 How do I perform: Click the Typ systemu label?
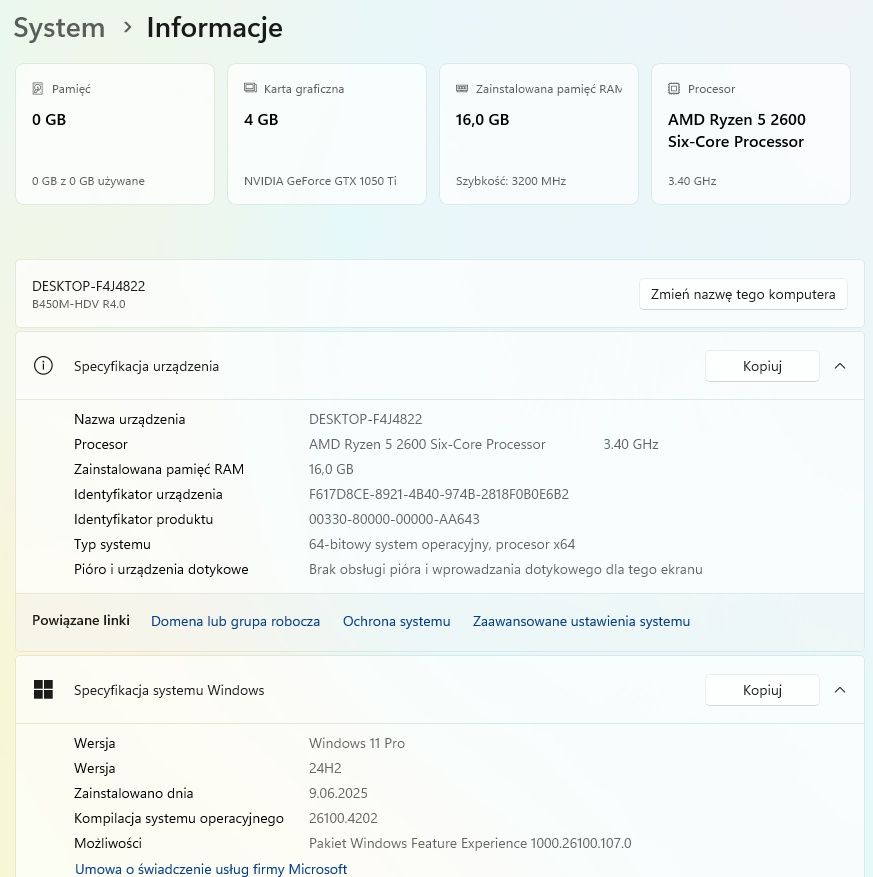pyautogui.click(x=112, y=544)
